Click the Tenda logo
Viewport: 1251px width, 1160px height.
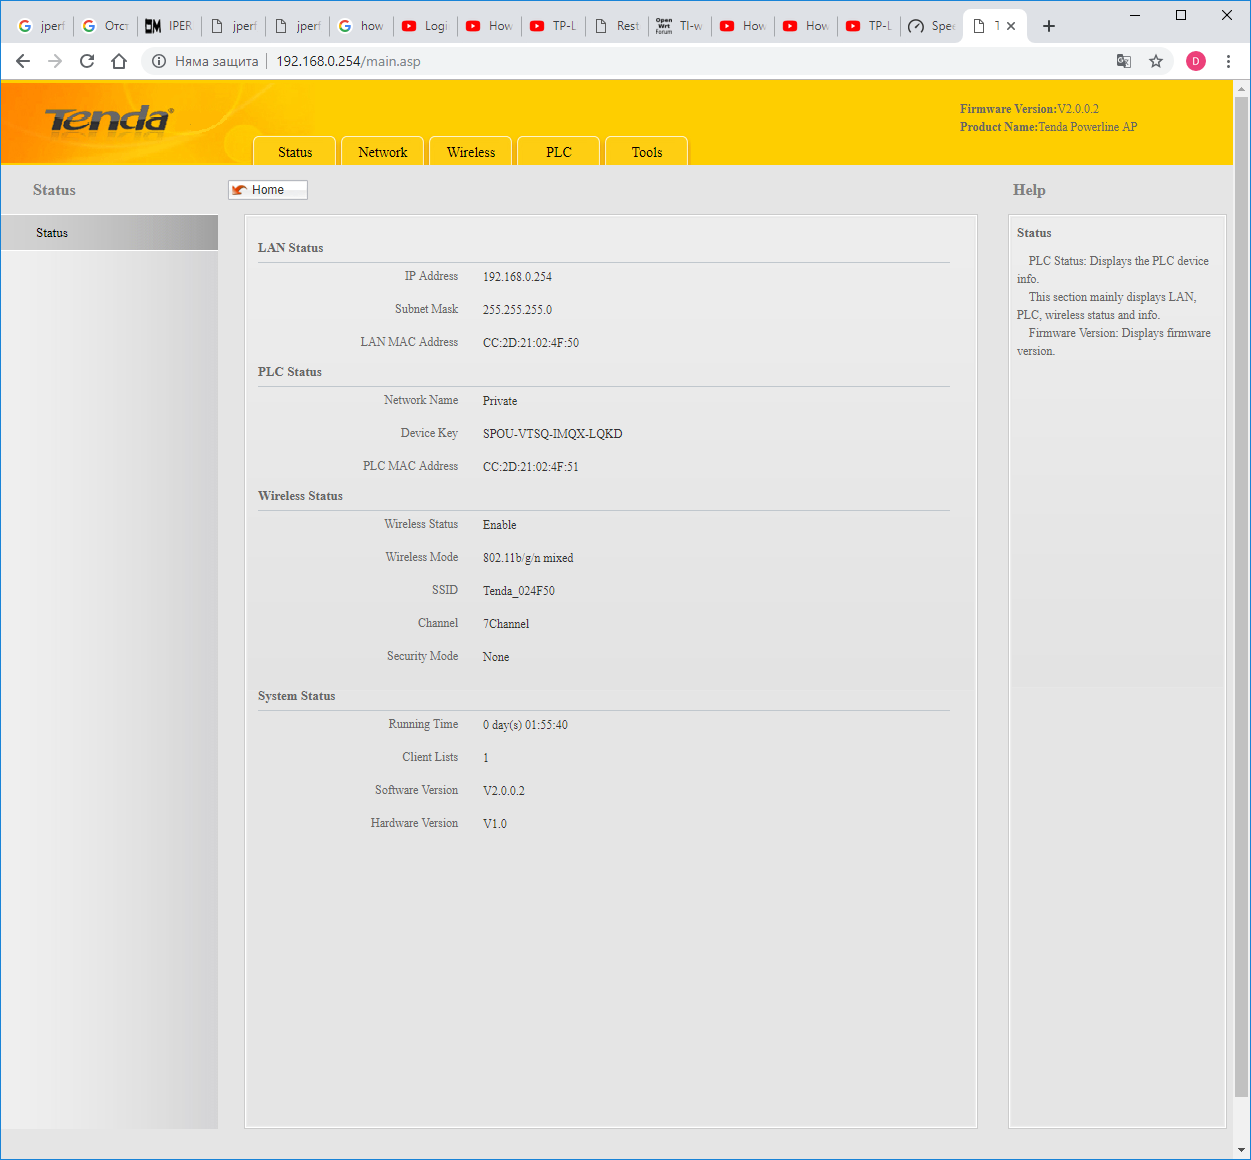pos(109,119)
